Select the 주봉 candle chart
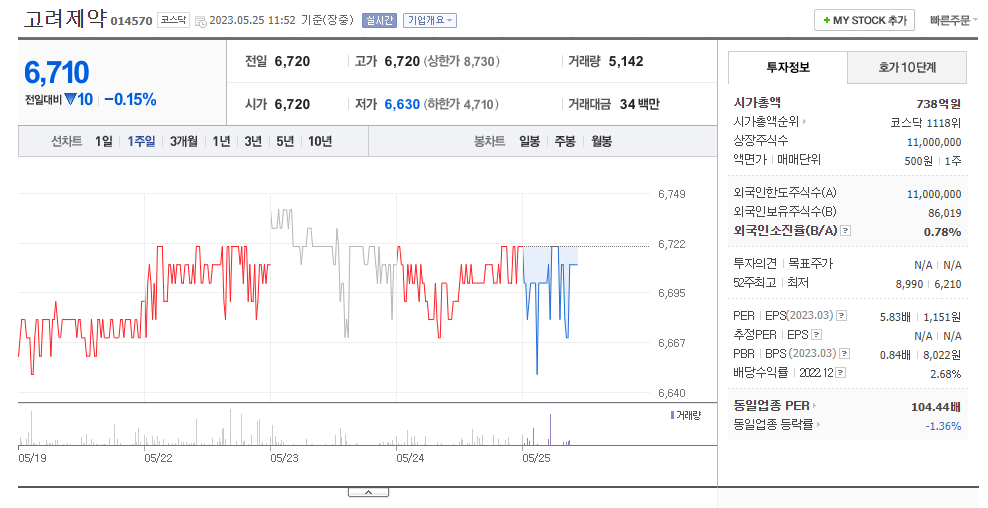988x508 pixels. (x=565, y=141)
